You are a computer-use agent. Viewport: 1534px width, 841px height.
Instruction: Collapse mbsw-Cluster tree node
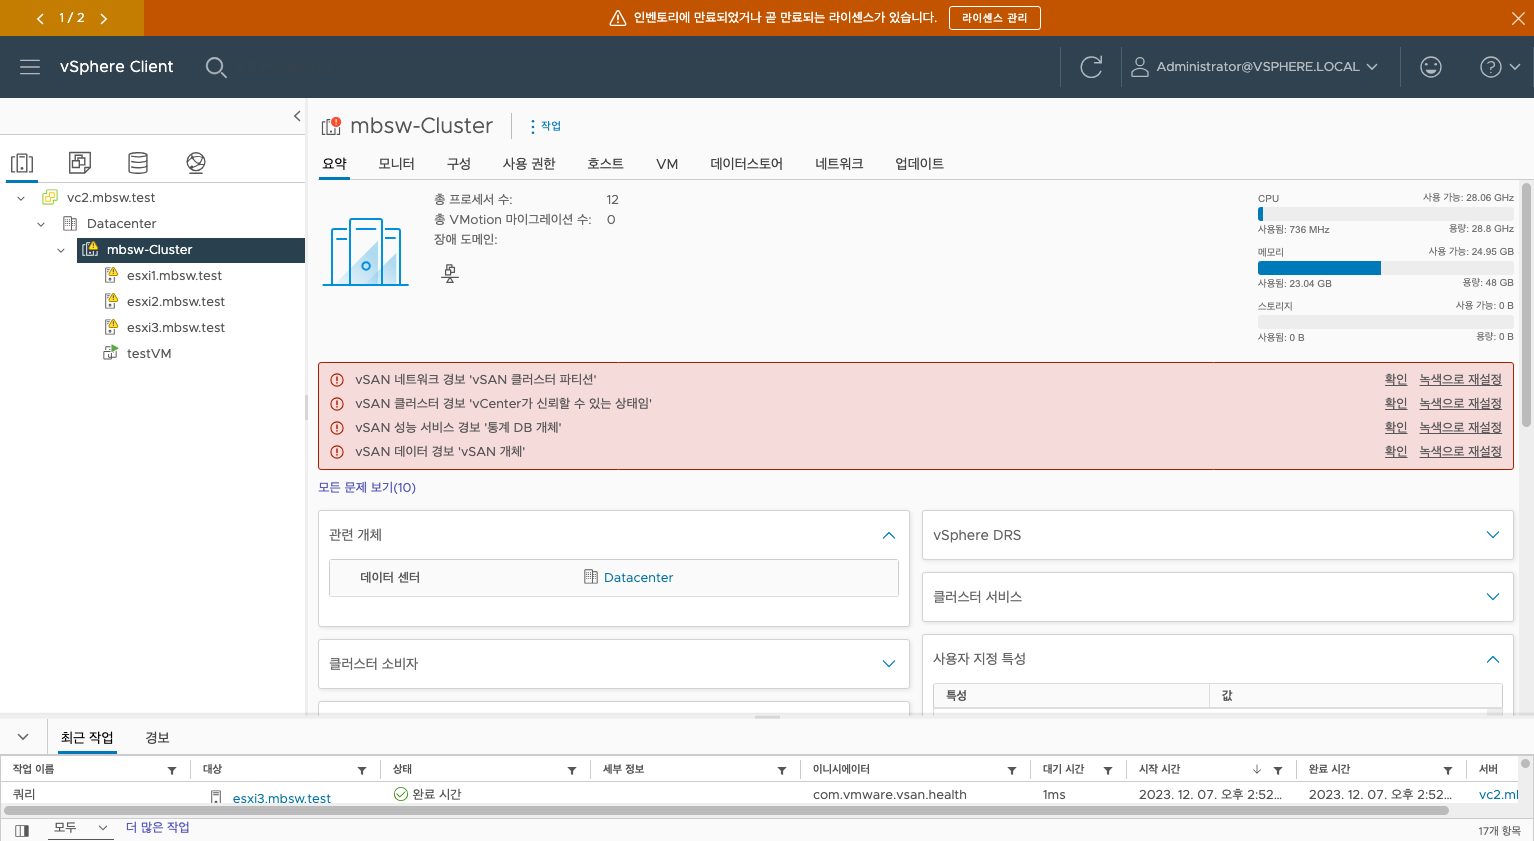pos(61,250)
